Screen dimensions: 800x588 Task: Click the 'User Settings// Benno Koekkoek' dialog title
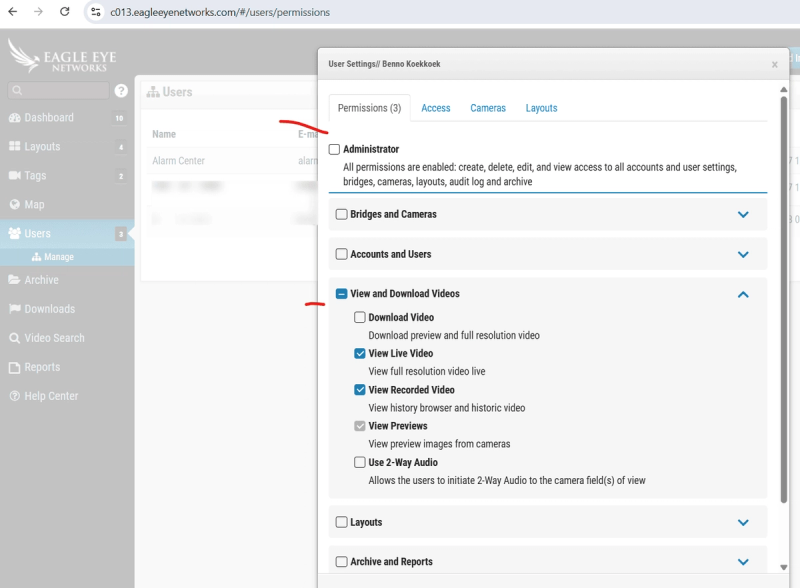pos(384,64)
